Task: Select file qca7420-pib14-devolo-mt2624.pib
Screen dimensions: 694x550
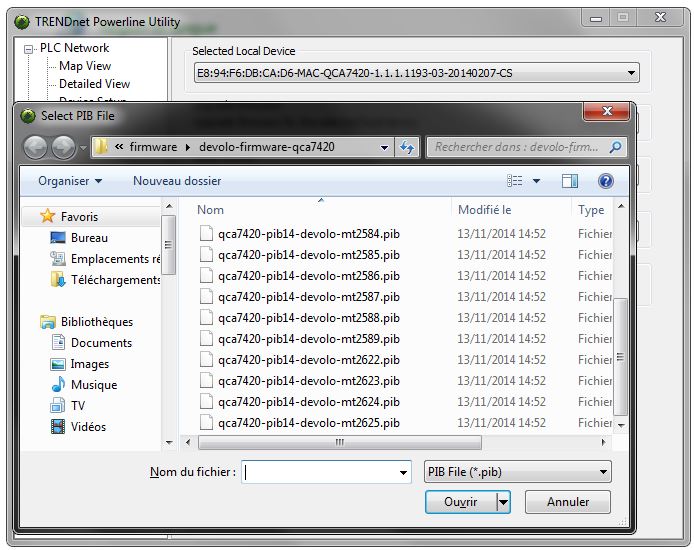Action: click(308, 402)
